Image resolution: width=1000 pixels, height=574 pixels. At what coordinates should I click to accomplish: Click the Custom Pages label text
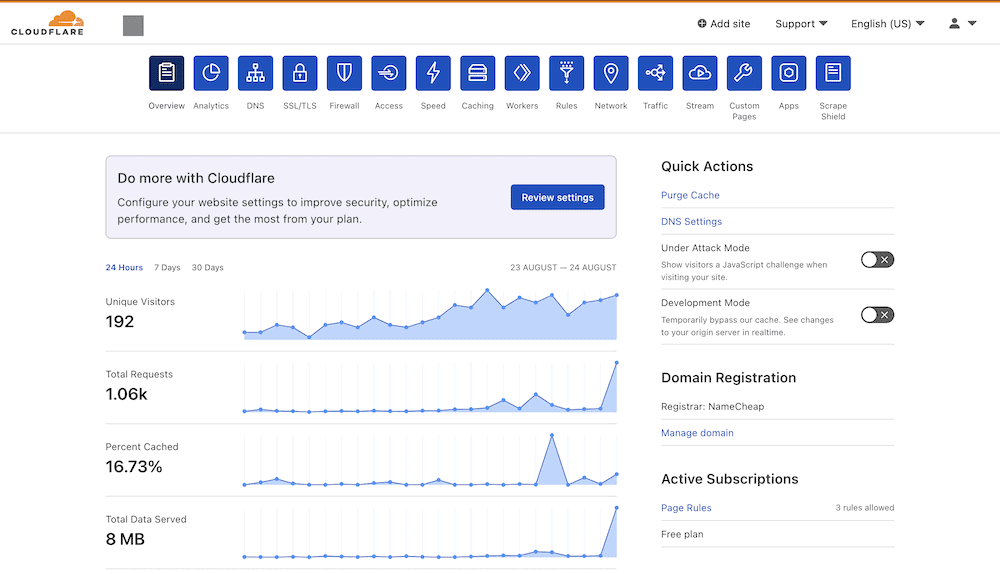coord(744,111)
